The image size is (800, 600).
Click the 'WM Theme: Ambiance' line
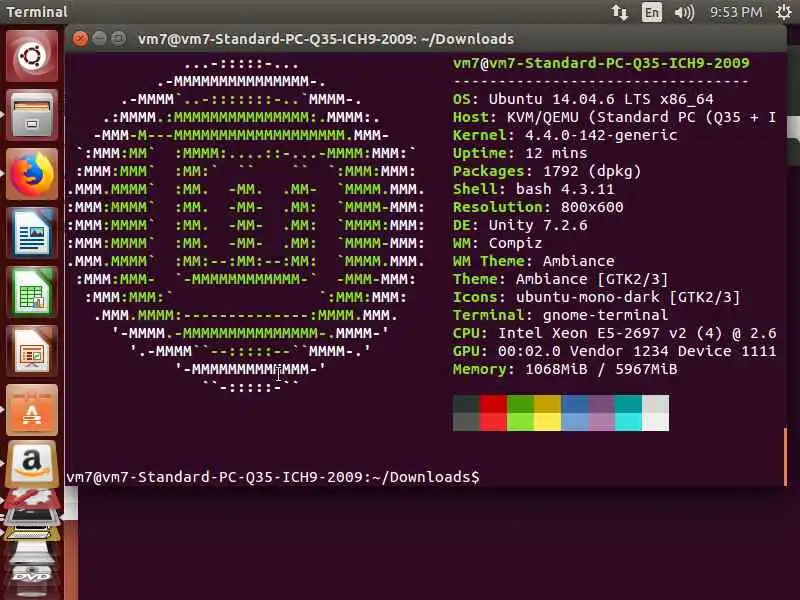534,261
